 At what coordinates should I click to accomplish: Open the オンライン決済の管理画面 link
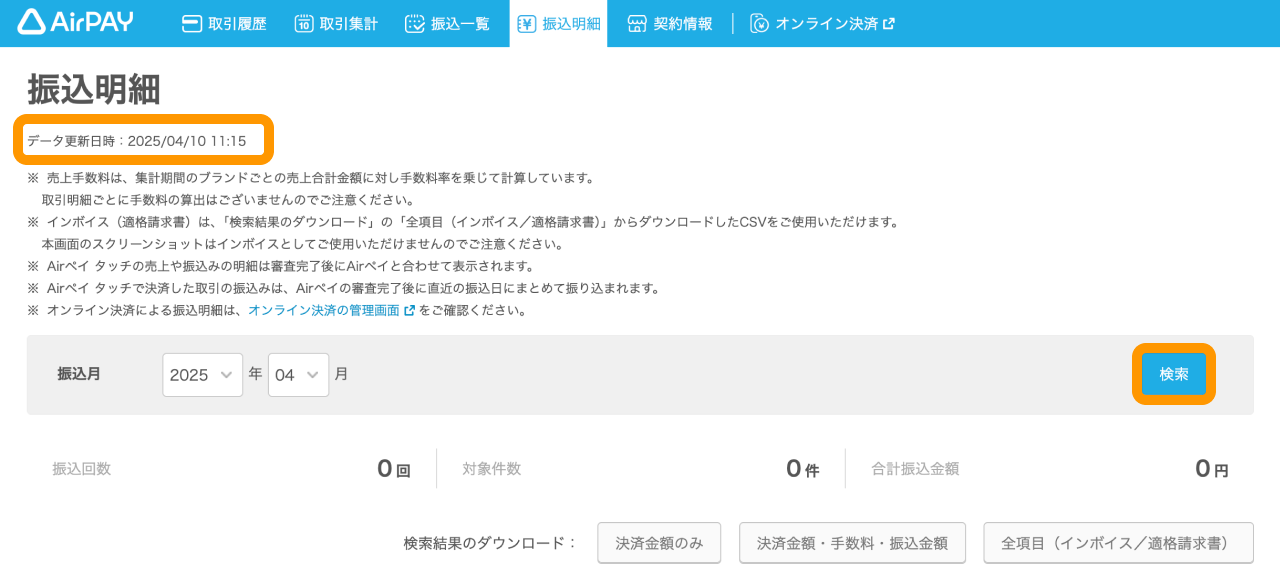pos(324,311)
